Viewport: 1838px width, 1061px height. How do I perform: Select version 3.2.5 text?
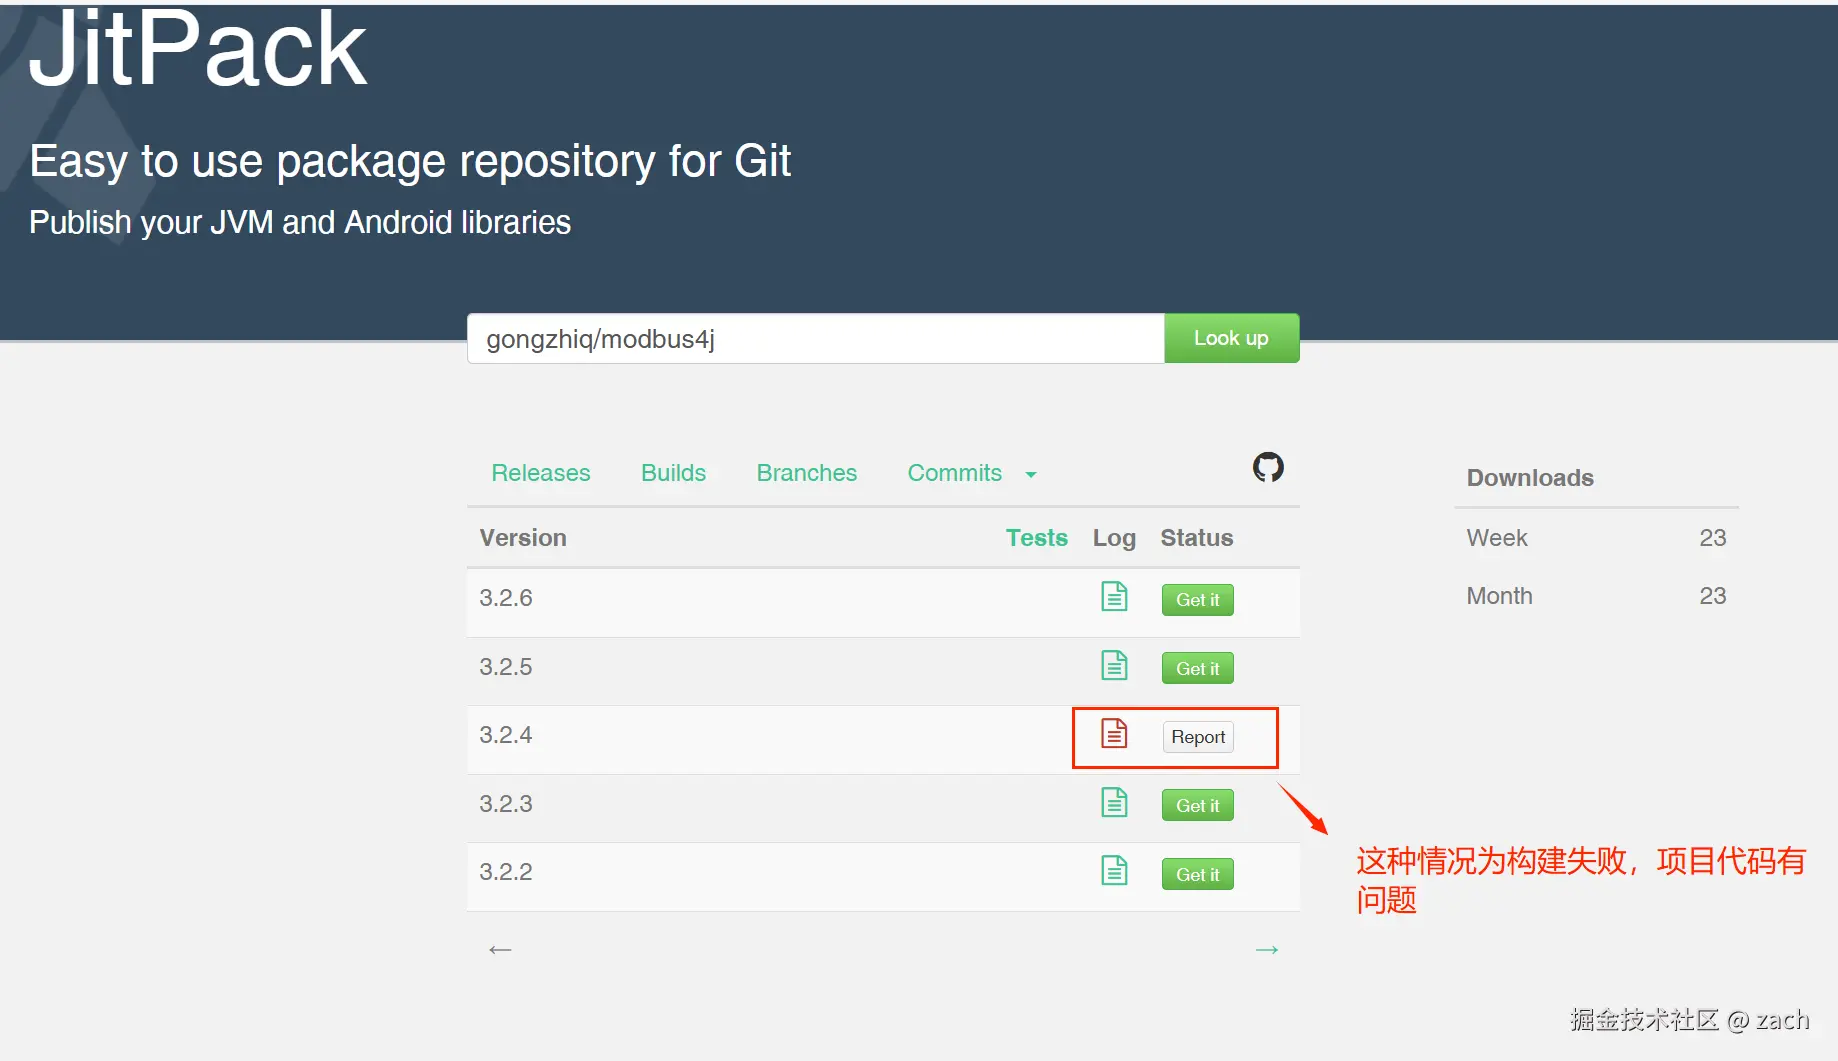[506, 667]
